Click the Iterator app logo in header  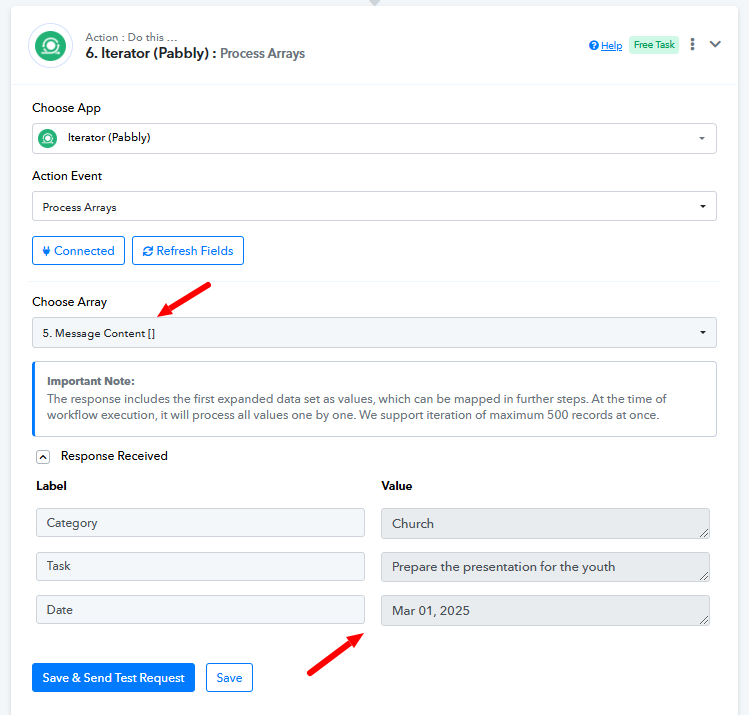pos(51,46)
